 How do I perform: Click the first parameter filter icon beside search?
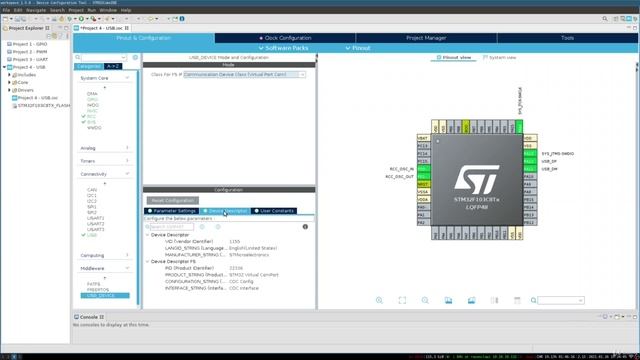click(202, 227)
